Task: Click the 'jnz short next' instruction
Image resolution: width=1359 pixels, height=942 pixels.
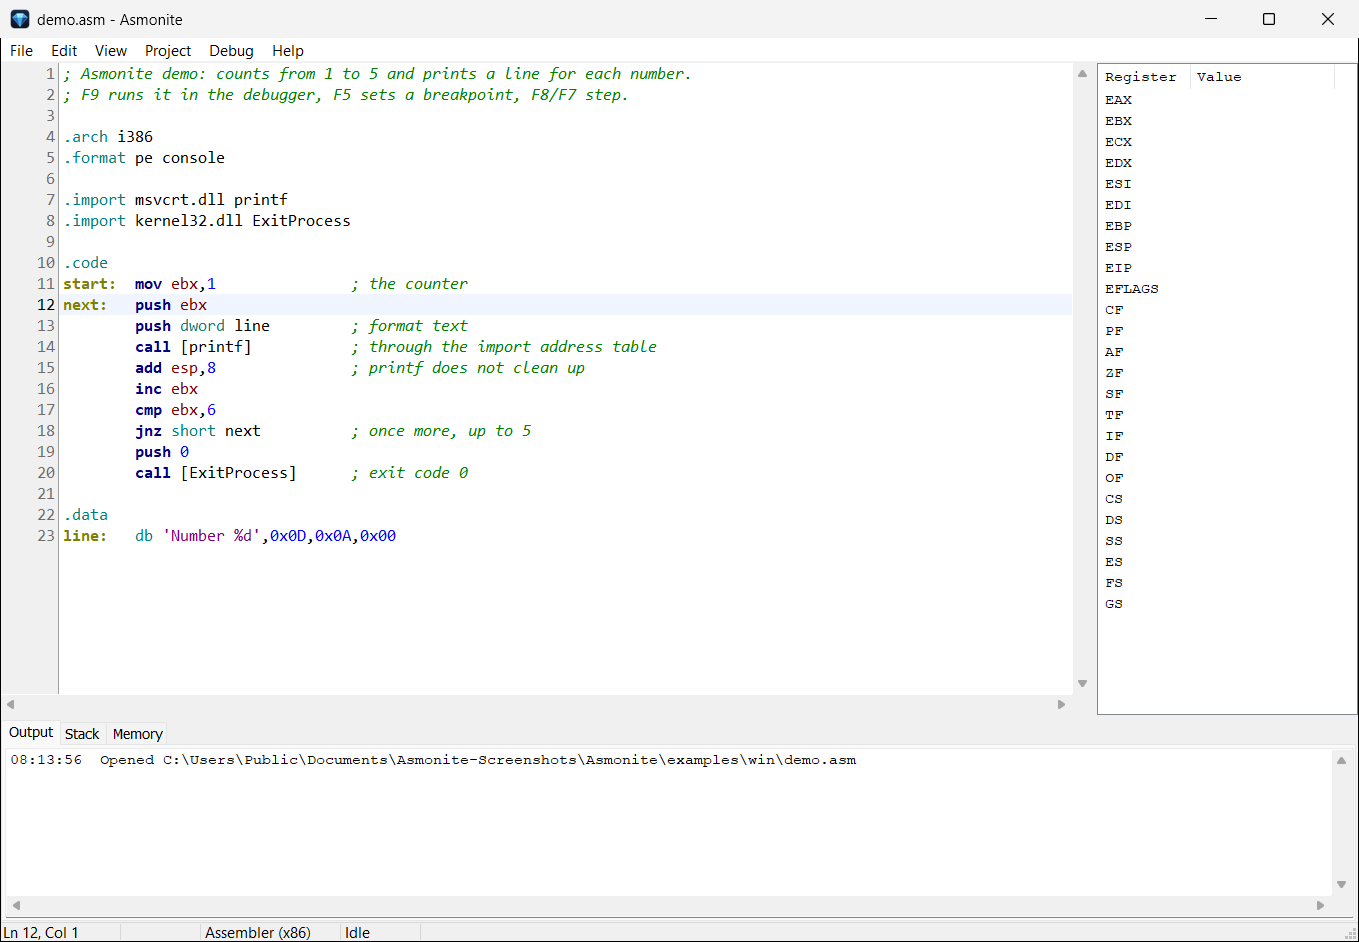Action: tap(198, 431)
